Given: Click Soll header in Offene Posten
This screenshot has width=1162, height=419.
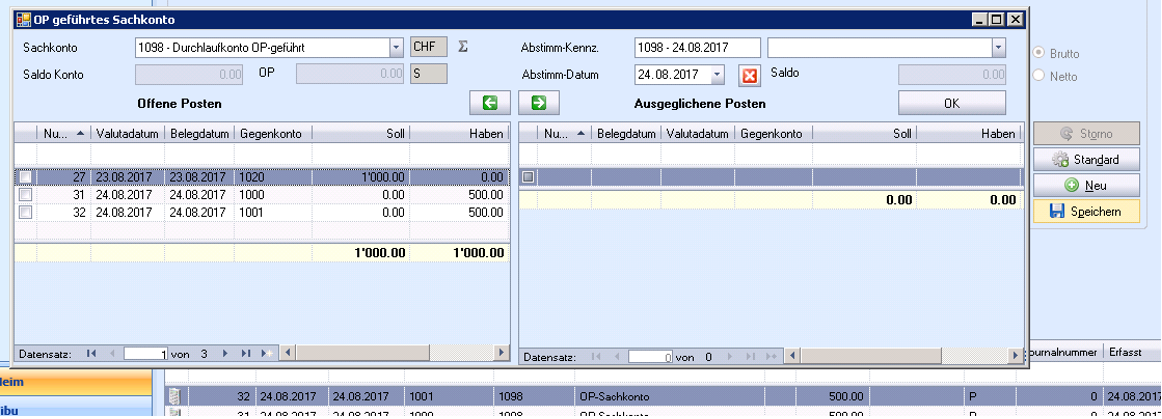Looking at the screenshot, I should click(x=360, y=133).
